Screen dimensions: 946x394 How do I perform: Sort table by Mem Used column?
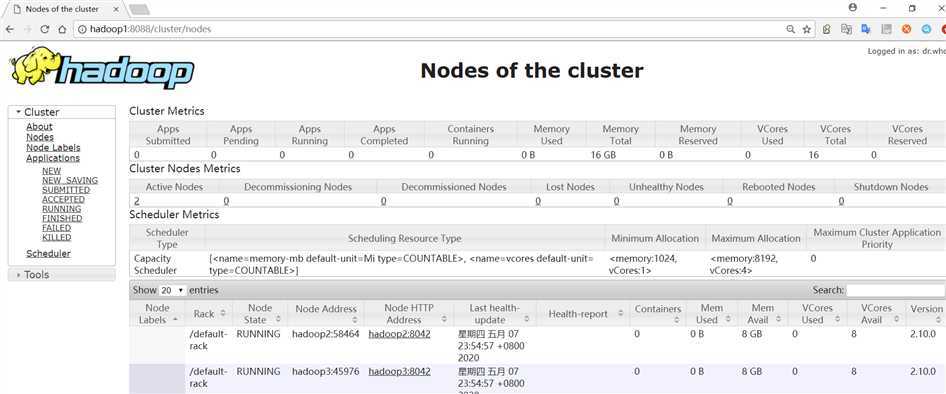712,314
